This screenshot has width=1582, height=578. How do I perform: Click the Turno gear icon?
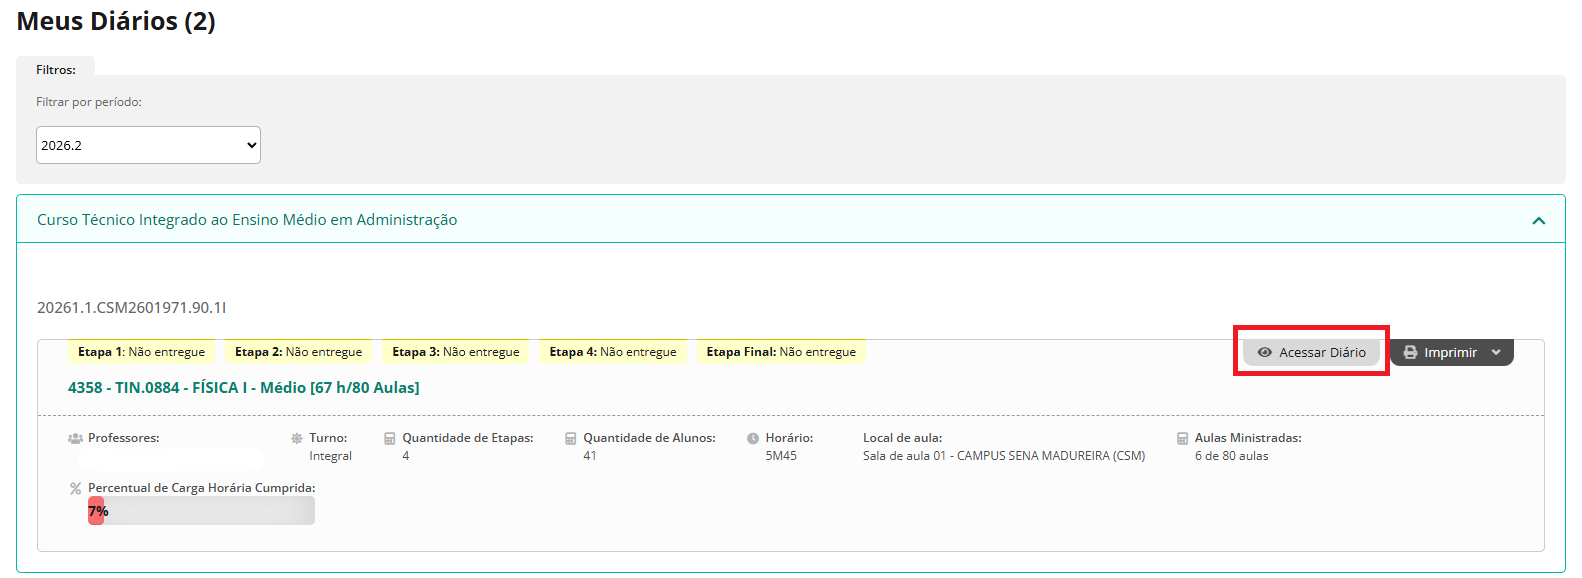coord(297,438)
